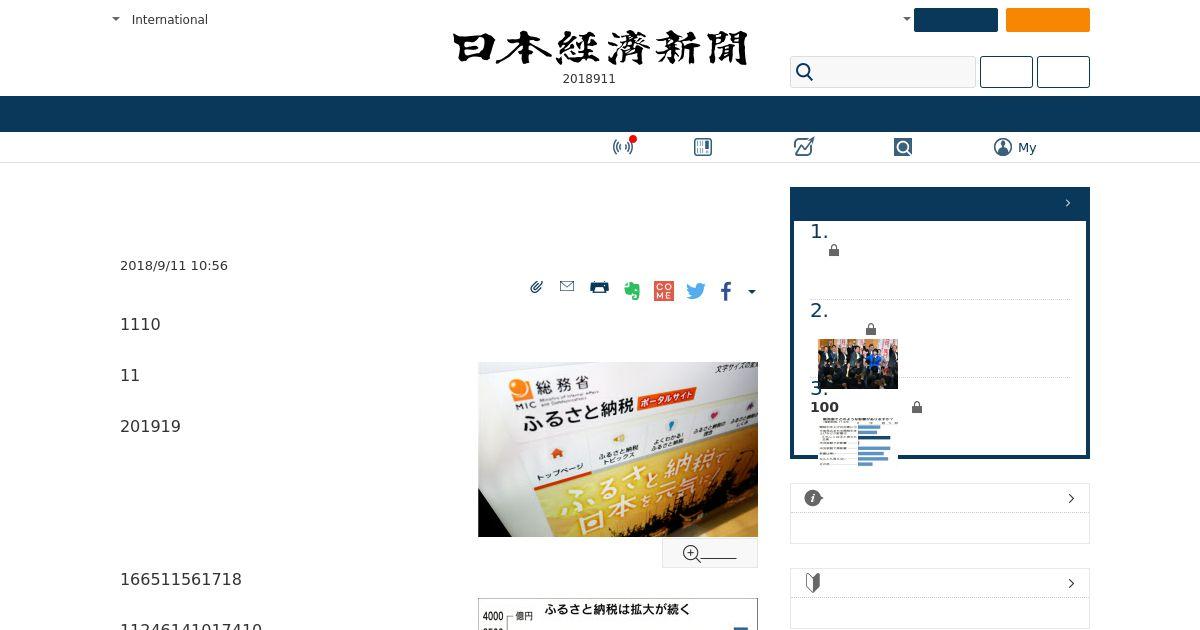Open the live broadcast signal icon
This screenshot has width=1200, height=630.
624,147
